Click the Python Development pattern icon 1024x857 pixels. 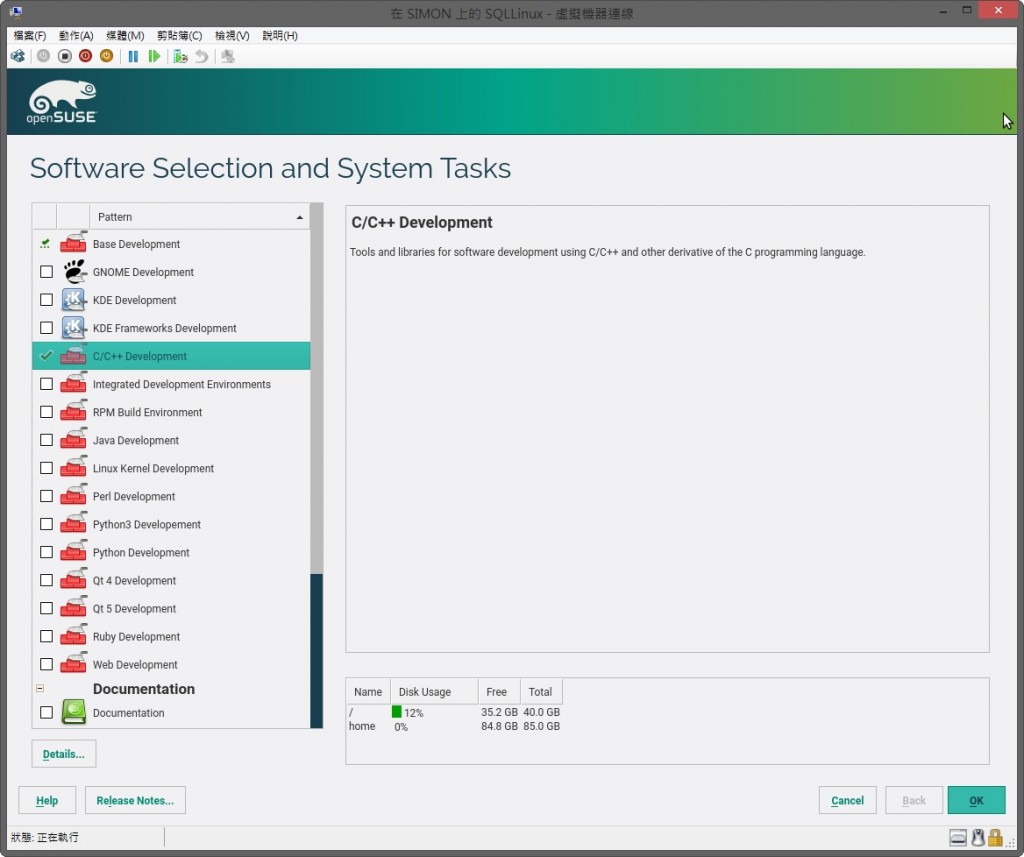point(74,551)
